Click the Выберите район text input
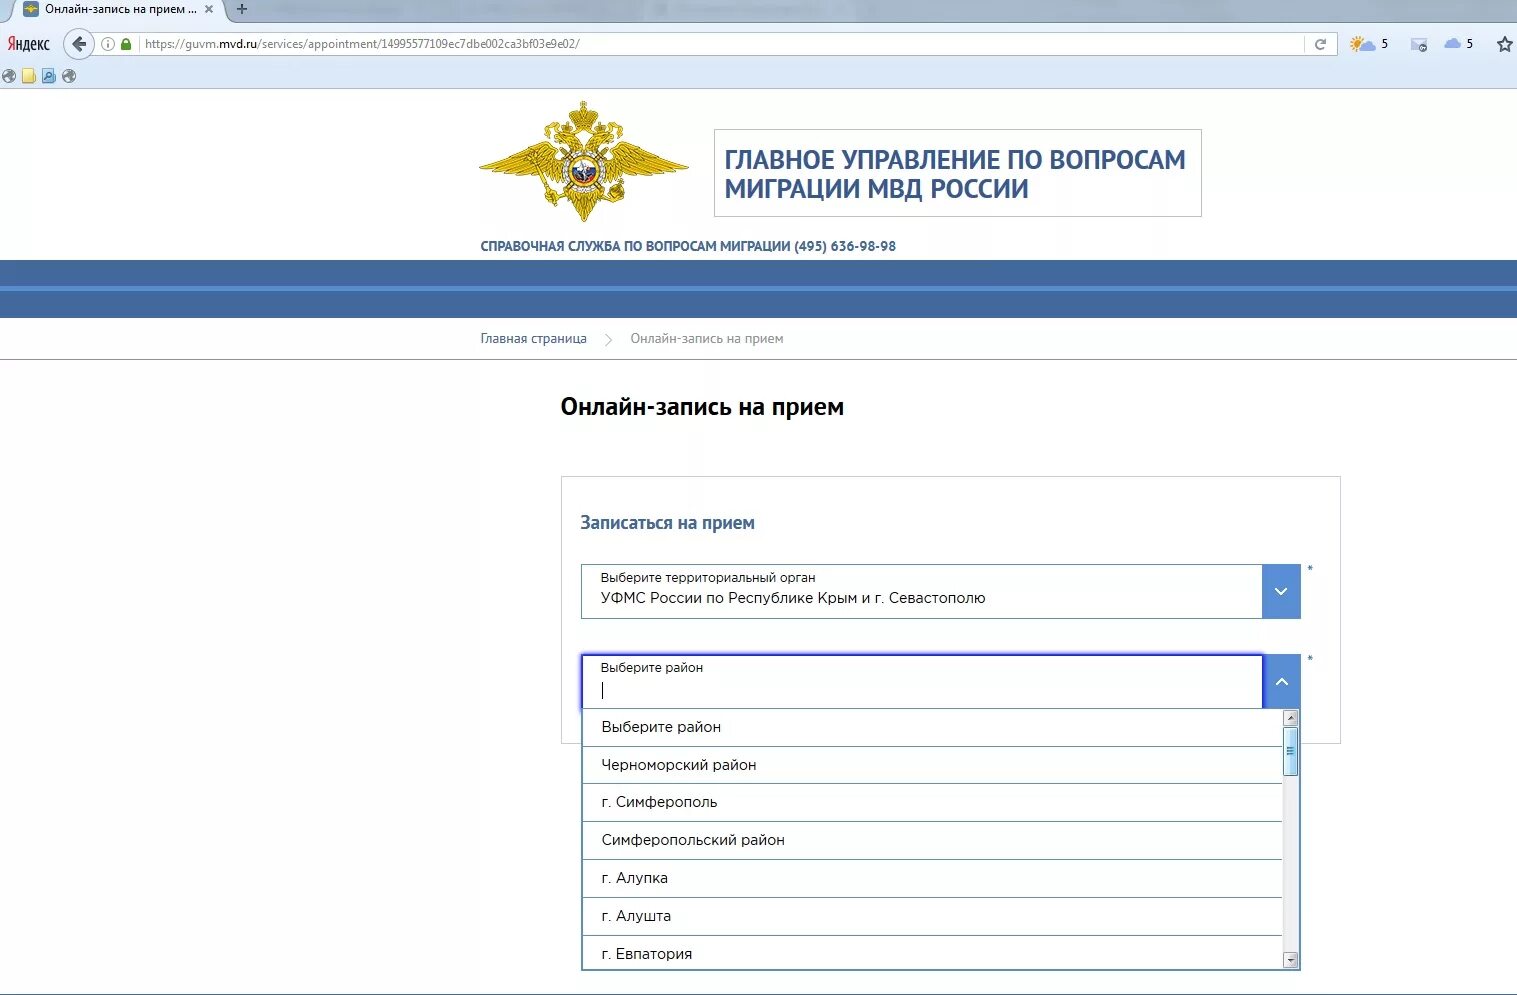1517x995 pixels. coord(922,682)
